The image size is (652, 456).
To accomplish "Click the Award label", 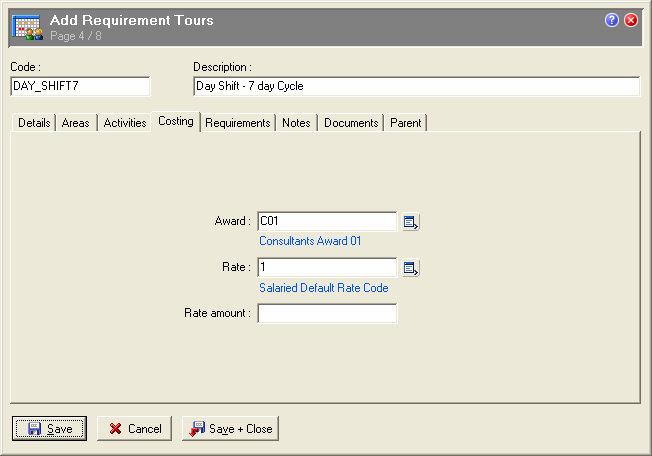I will tap(233, 221).
